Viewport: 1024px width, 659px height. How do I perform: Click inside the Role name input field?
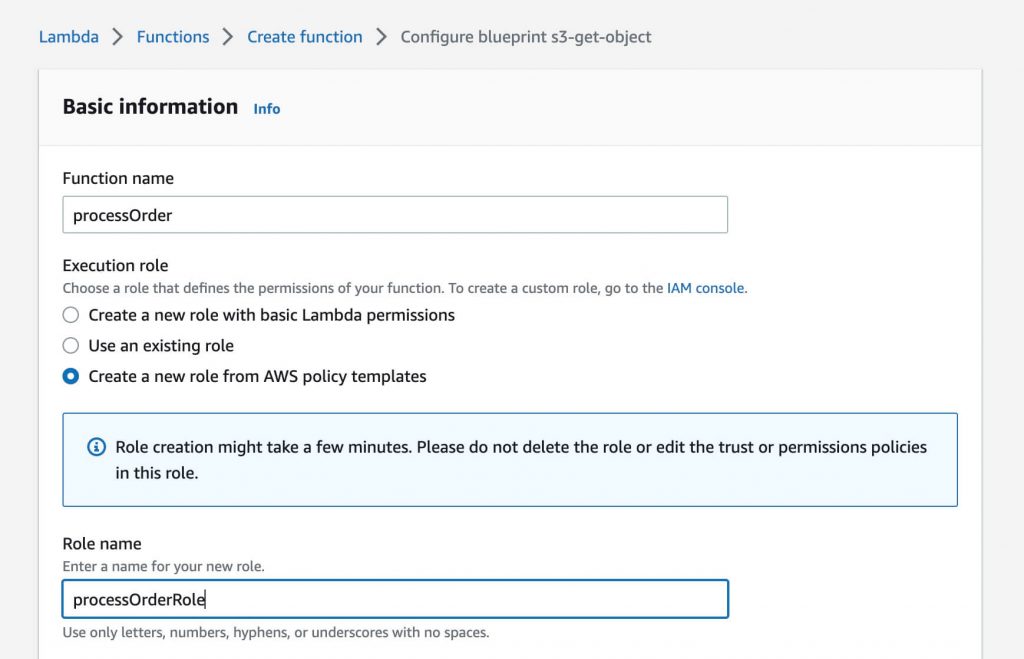coord(394,599)
